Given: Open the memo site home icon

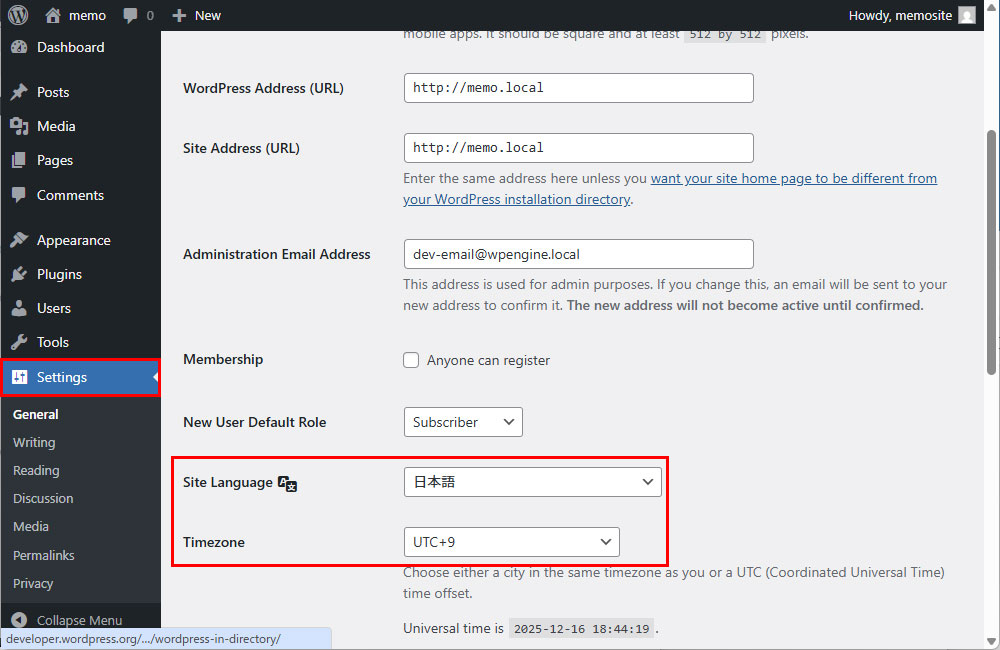Looking at the screenshot, I should click(53, 15).
